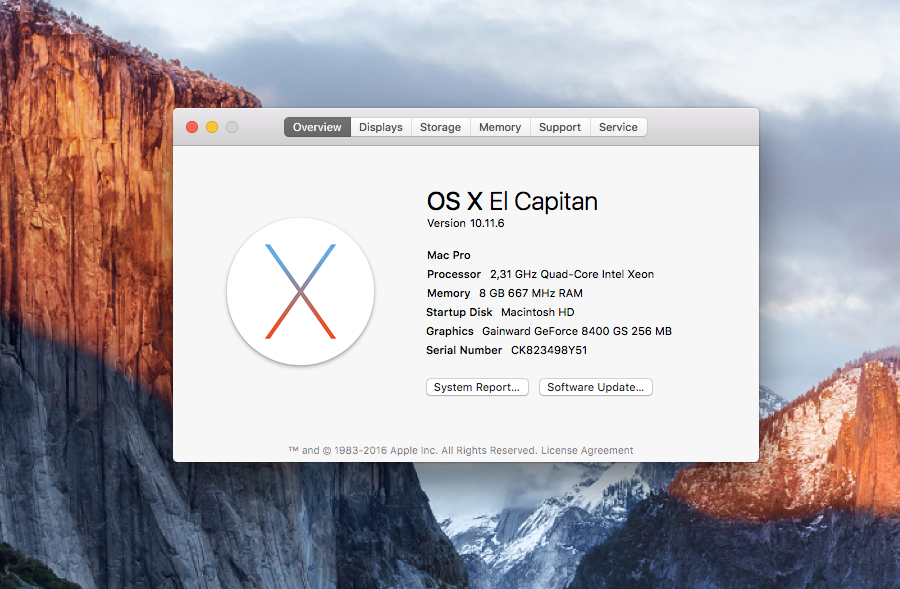
Task: Click the El Capitan X logo
Action: pyautogui.click(x=300, y=292)
